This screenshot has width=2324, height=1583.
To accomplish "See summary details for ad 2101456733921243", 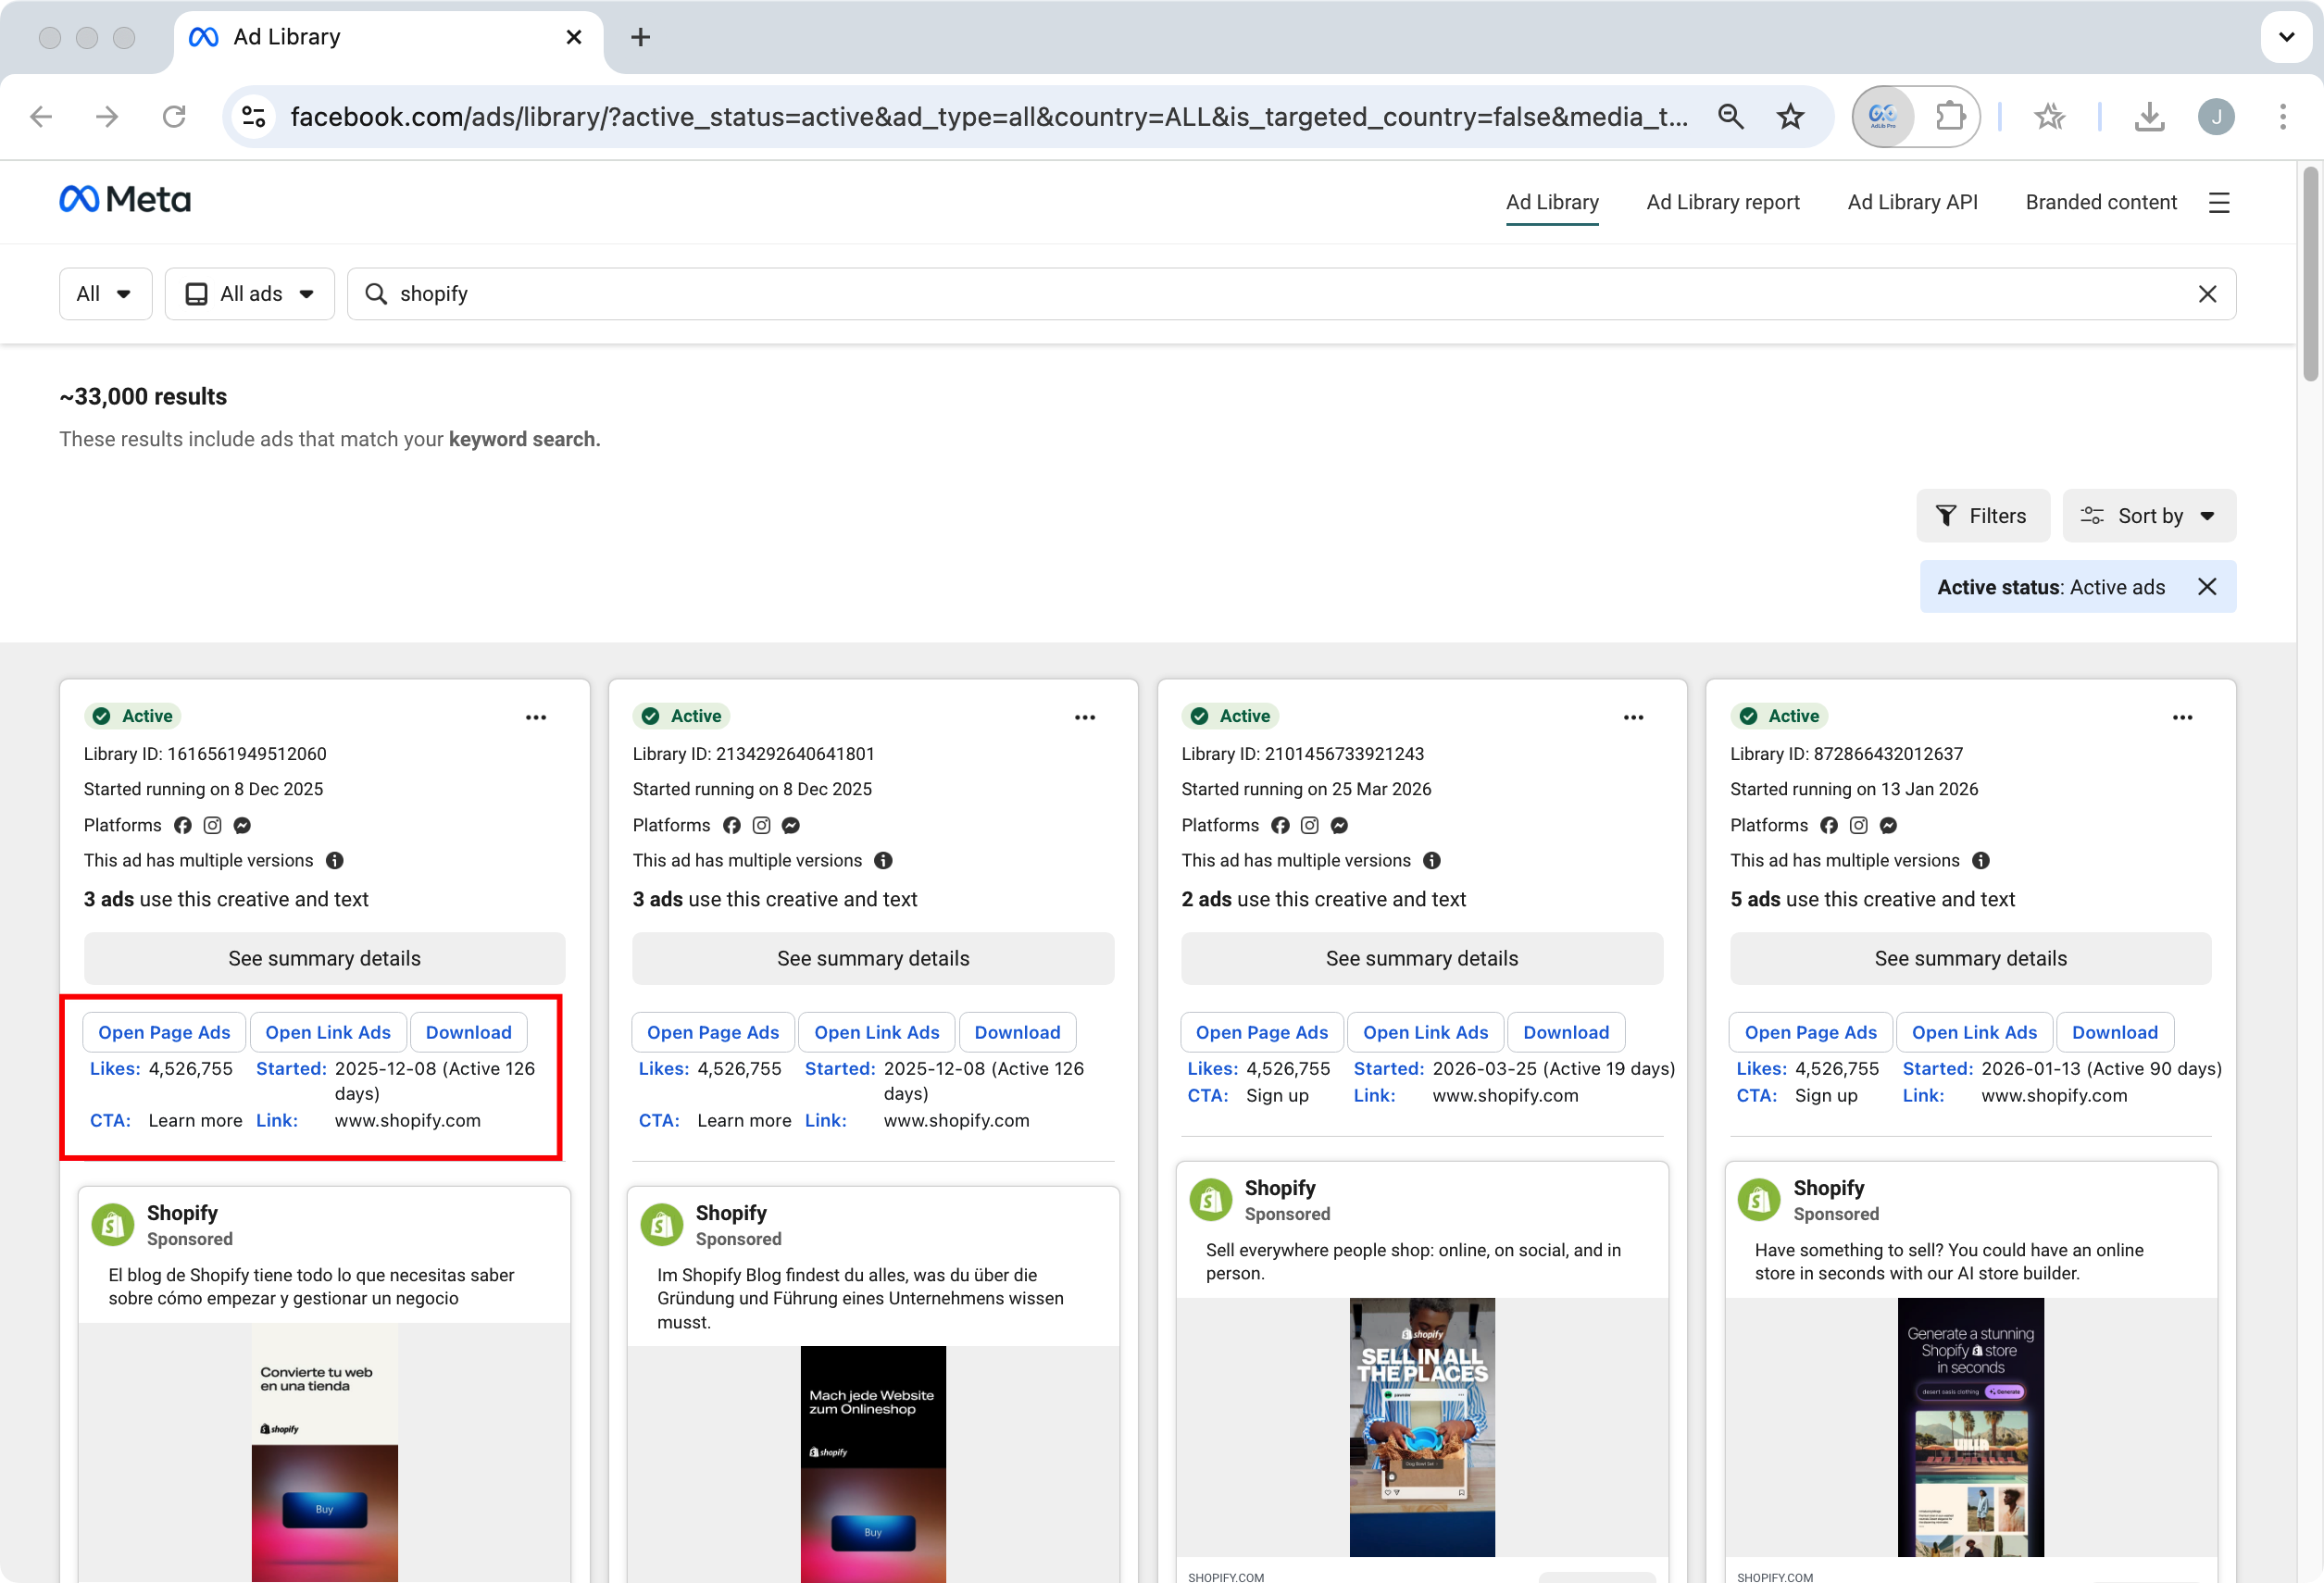I will tap(1422, 959).
